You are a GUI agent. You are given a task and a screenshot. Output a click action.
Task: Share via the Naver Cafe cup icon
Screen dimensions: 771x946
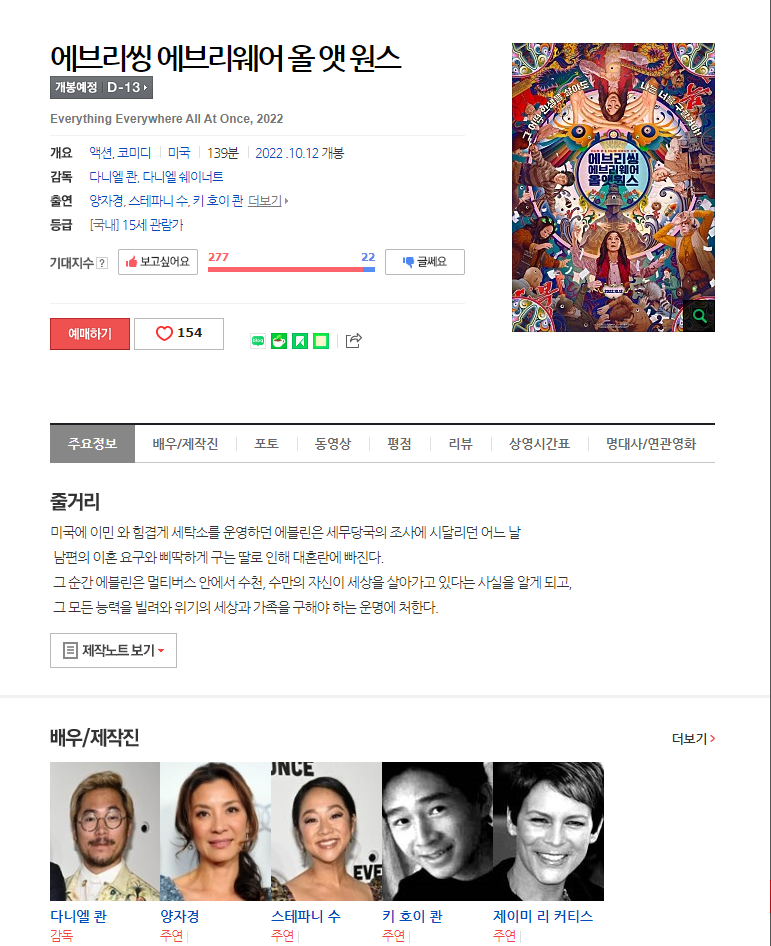point(279,341)
